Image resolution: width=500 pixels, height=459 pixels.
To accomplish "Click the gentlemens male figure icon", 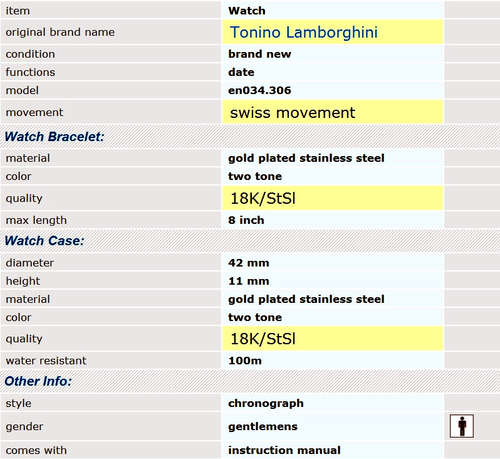I will pyautogui.click(x=462, y=426).
